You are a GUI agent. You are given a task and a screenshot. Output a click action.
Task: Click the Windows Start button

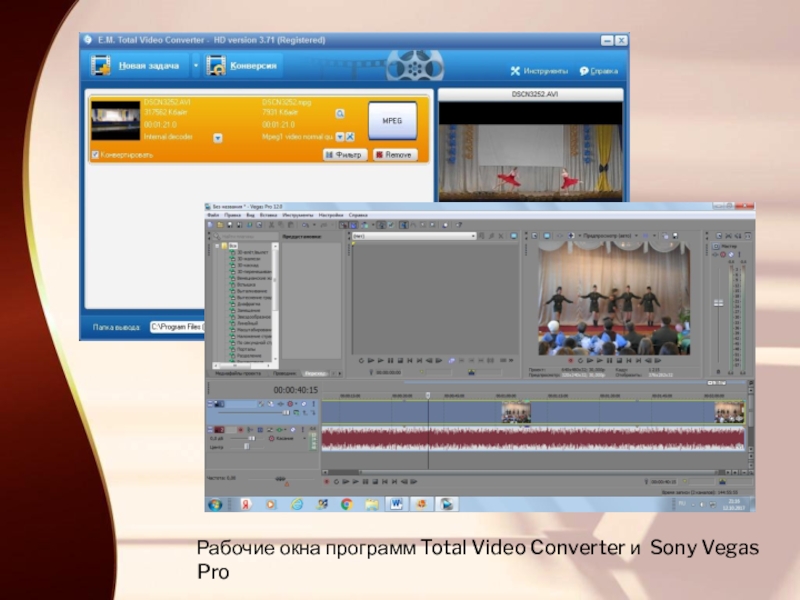[215, 504]
